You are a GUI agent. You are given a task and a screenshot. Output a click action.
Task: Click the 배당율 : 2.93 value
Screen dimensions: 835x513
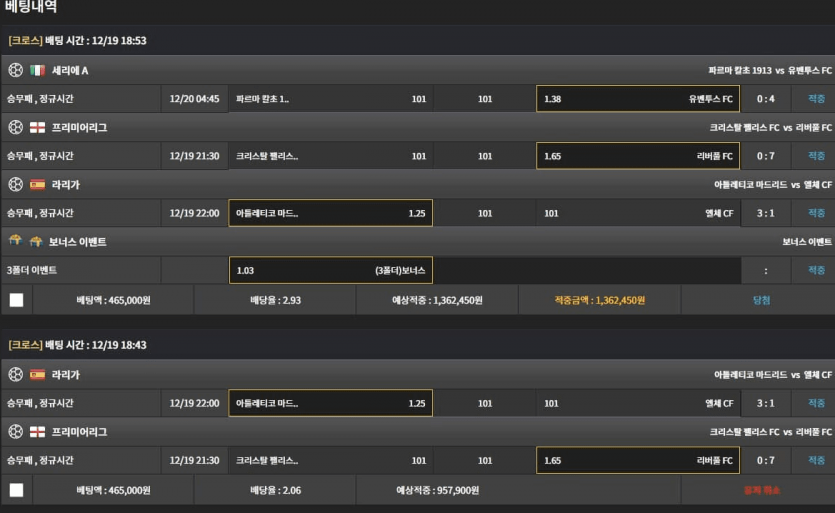click(x=275, y=300)
